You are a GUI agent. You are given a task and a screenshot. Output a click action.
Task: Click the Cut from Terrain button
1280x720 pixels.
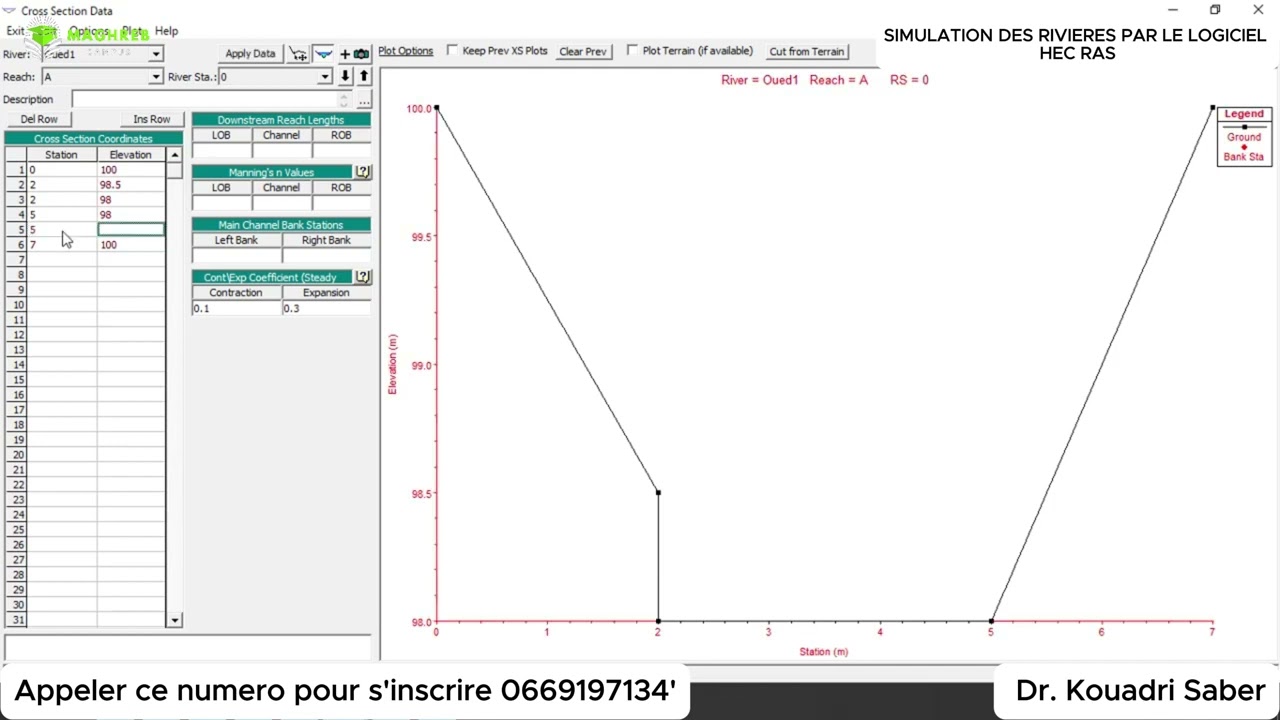[x=807, y=51]
